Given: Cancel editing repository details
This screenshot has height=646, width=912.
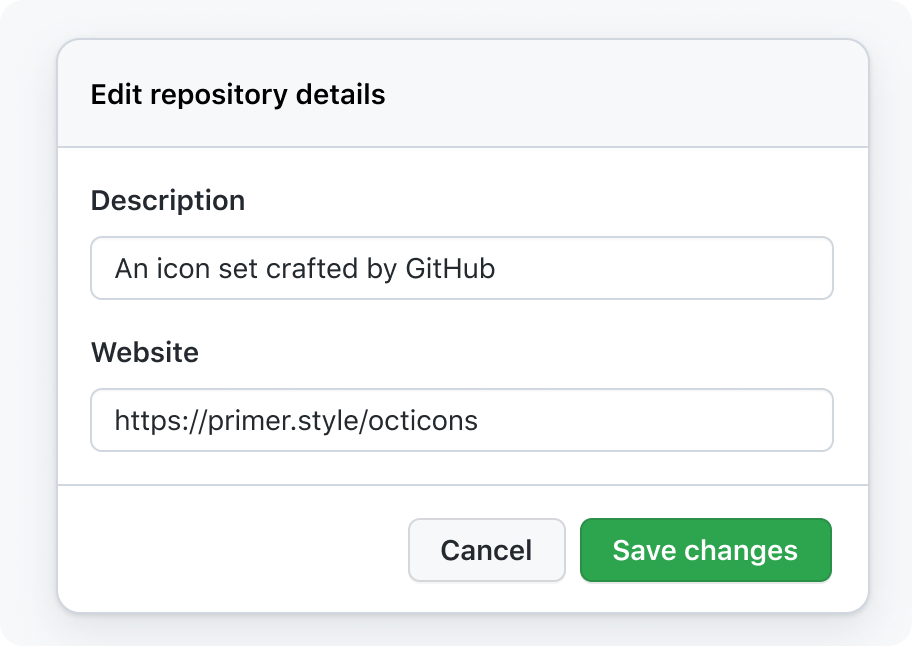Looking at the screenshot, I should (x=487, y=550).
